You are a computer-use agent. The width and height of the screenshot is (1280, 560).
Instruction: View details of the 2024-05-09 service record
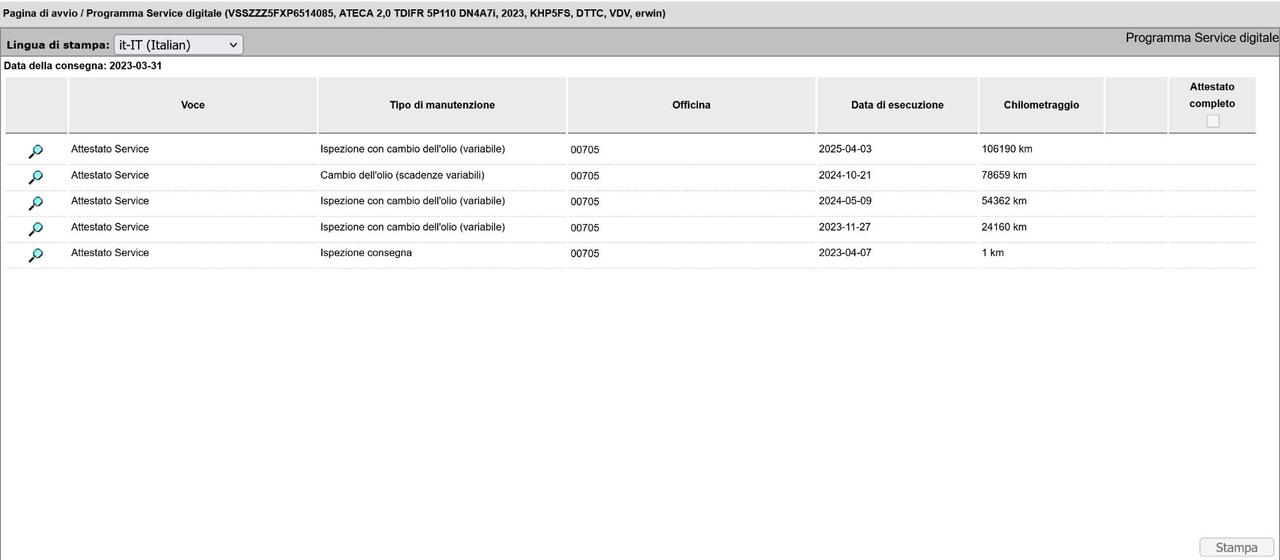(35, 203)
